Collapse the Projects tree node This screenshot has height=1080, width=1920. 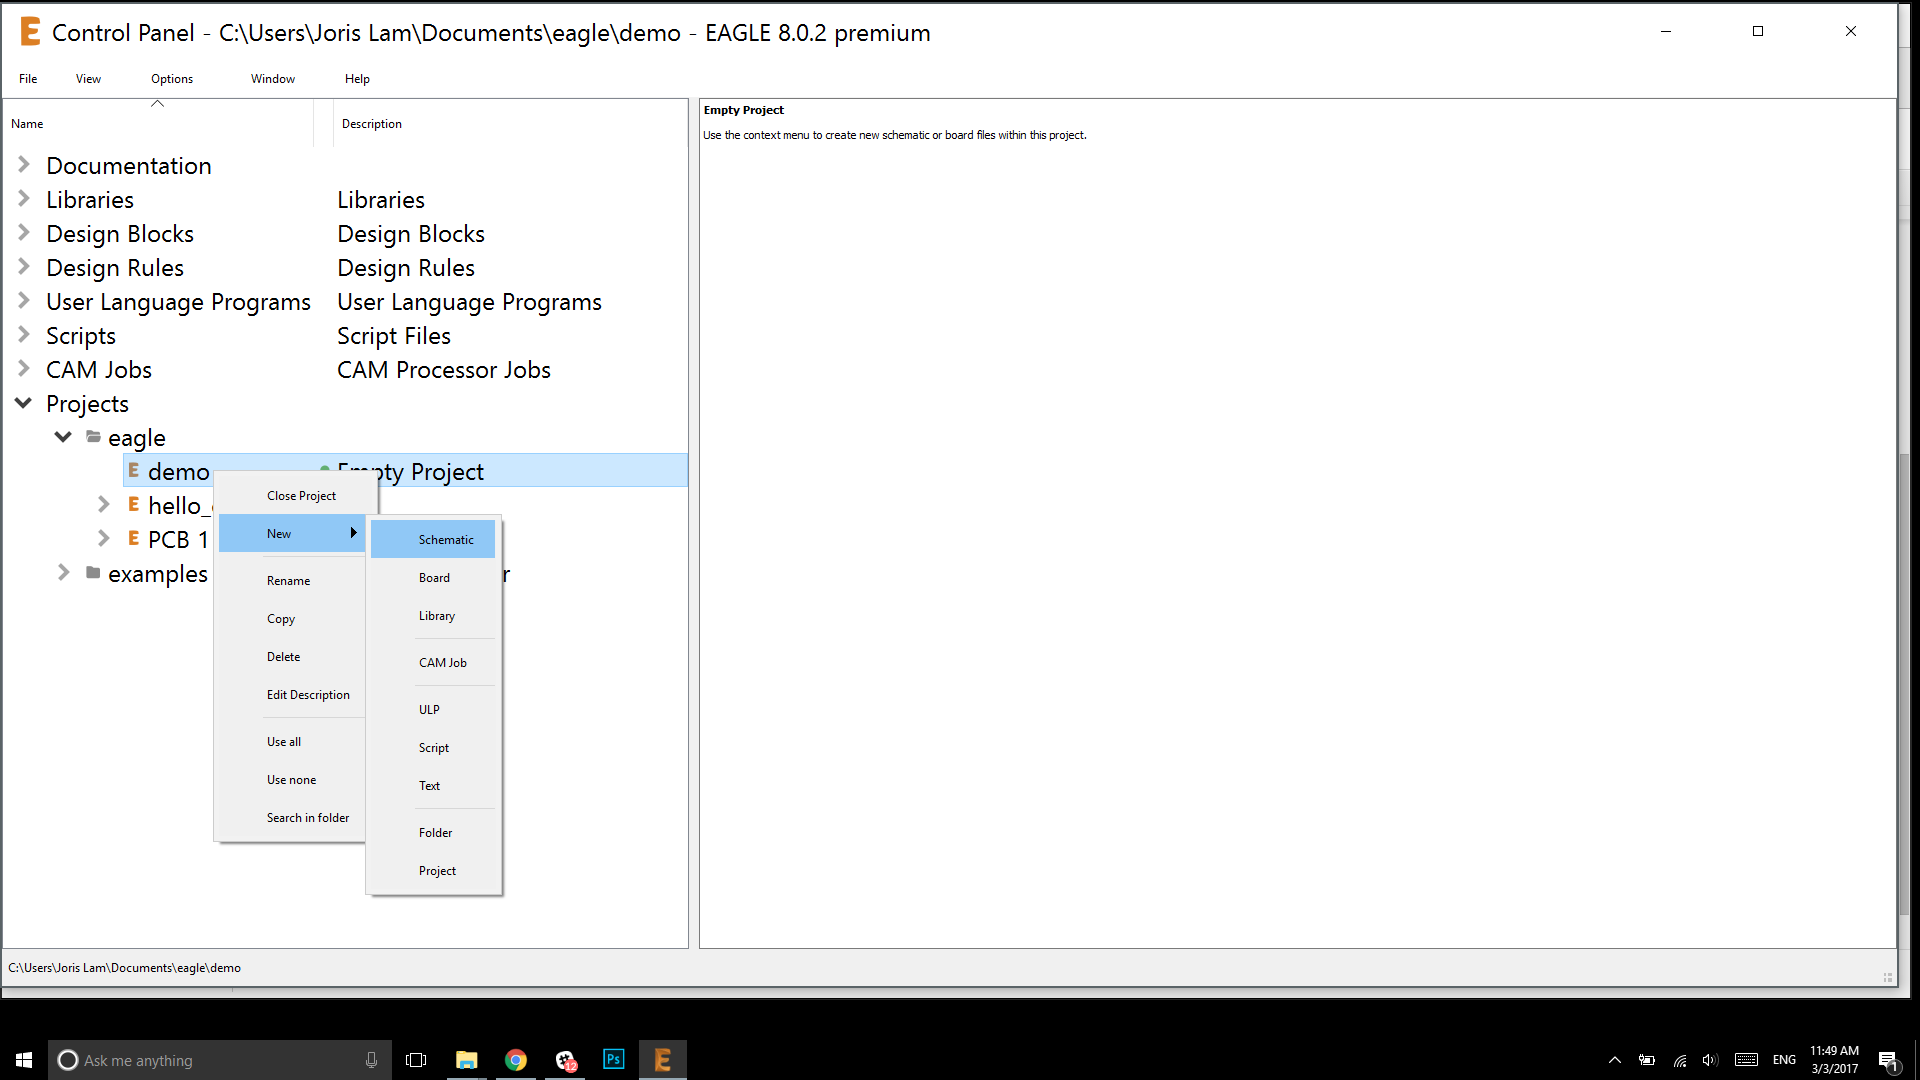point(24,403)
